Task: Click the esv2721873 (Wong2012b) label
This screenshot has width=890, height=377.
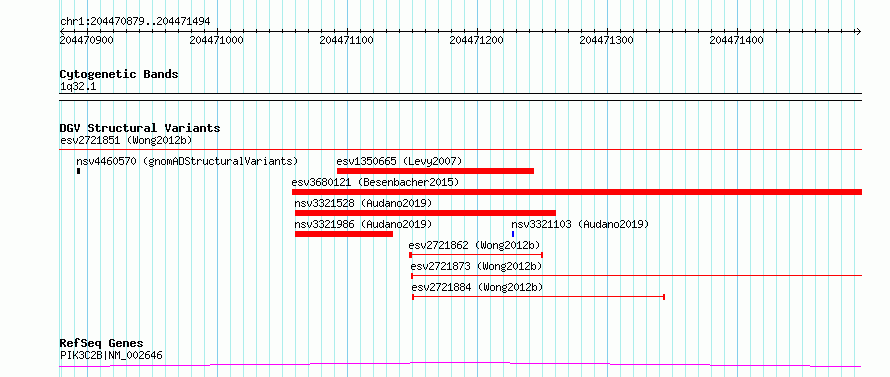Action: pyautogui.click(x=477, y=266)
